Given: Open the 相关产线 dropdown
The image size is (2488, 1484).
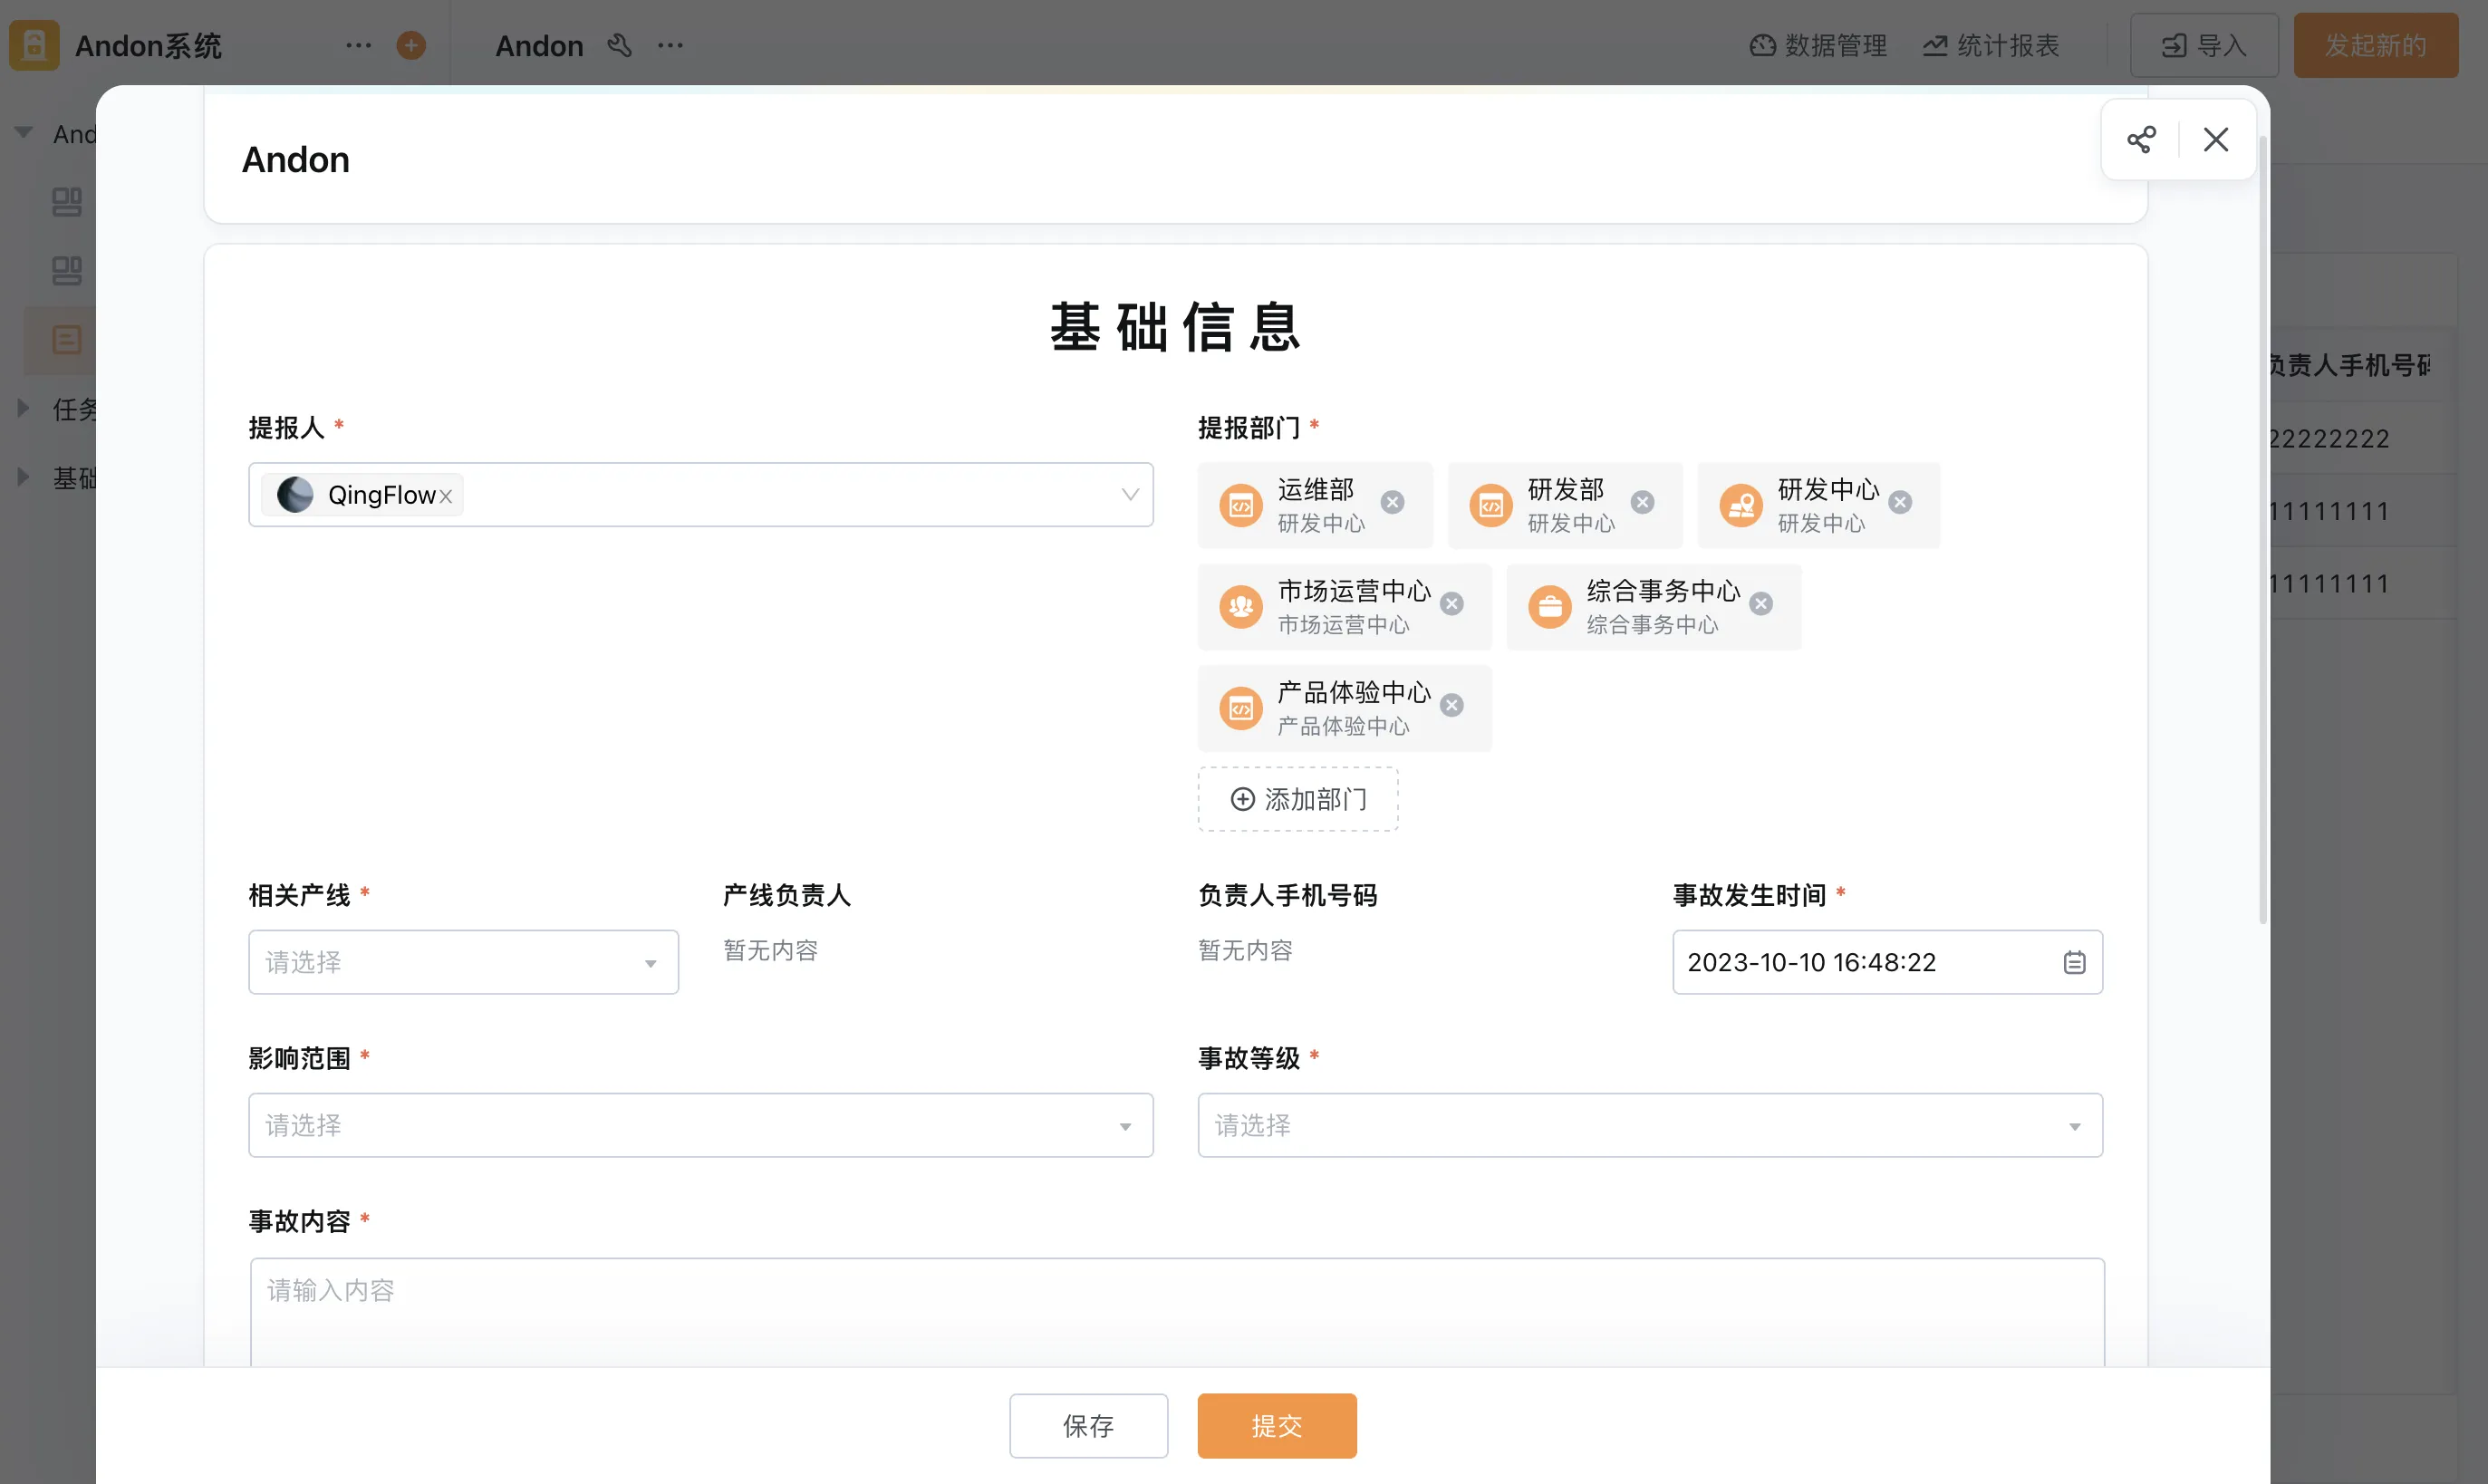Looking at the screenshot, I should pos(463,962).
